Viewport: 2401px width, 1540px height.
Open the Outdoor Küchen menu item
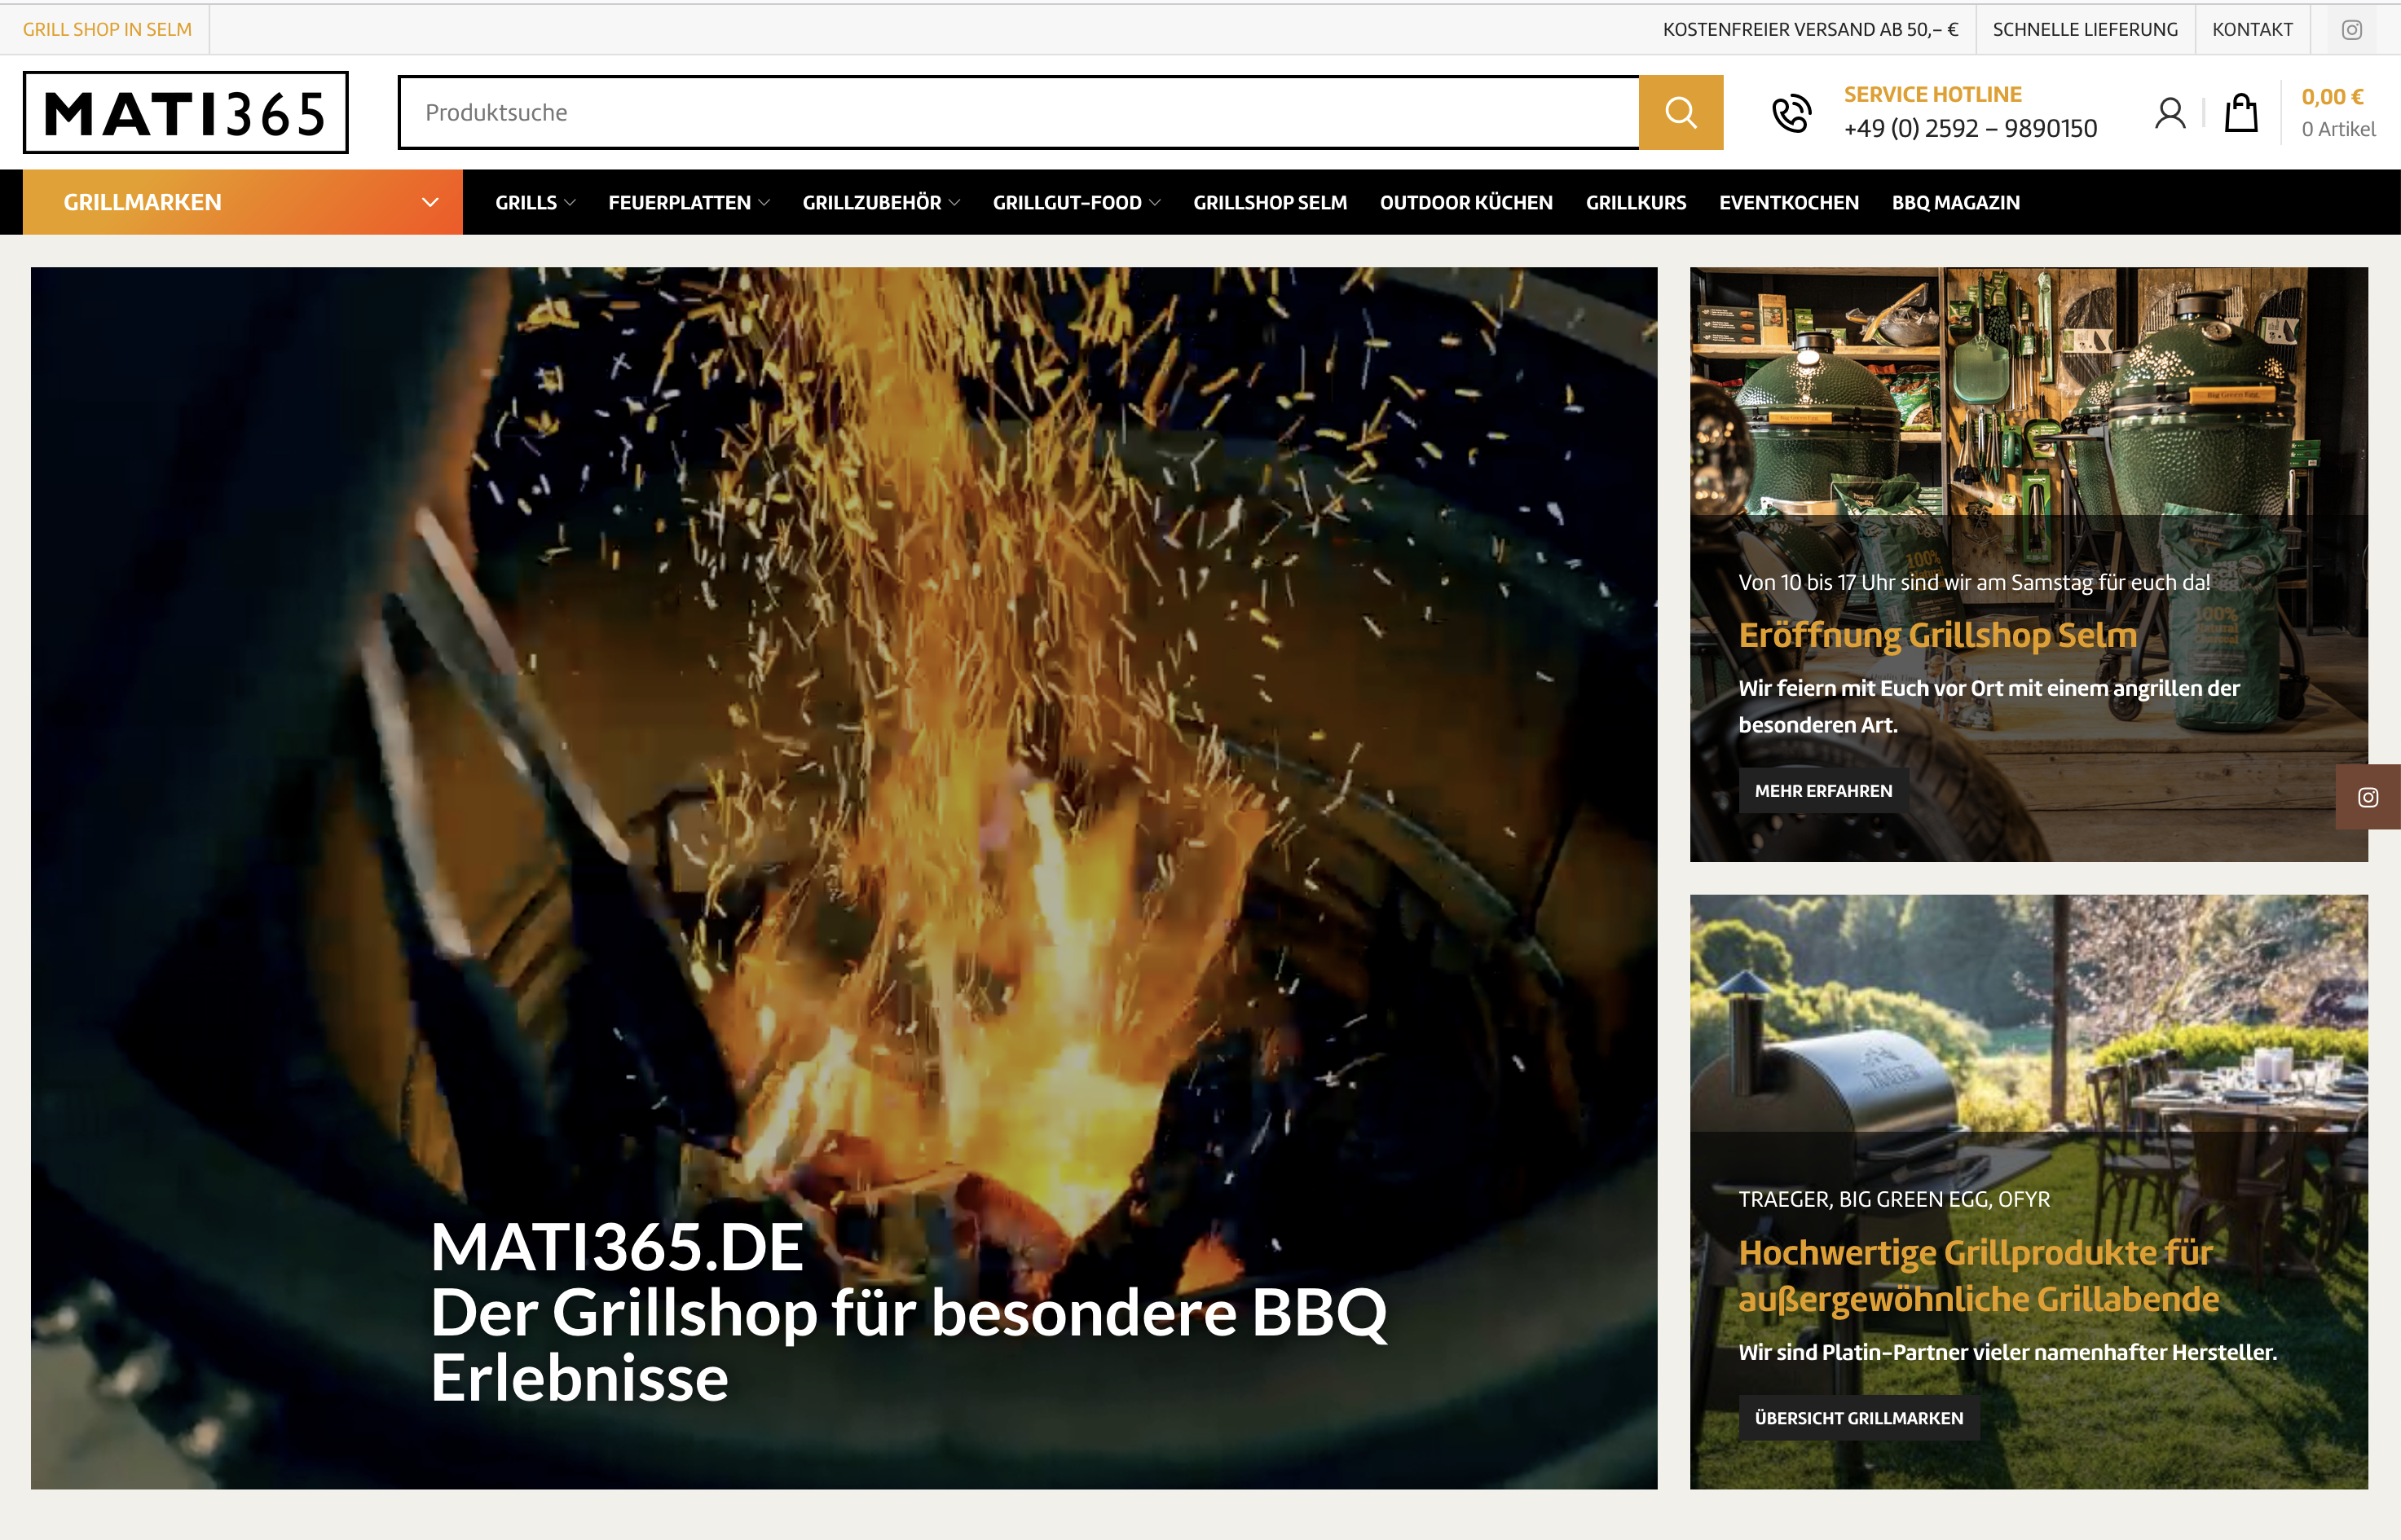point(1465,203)
